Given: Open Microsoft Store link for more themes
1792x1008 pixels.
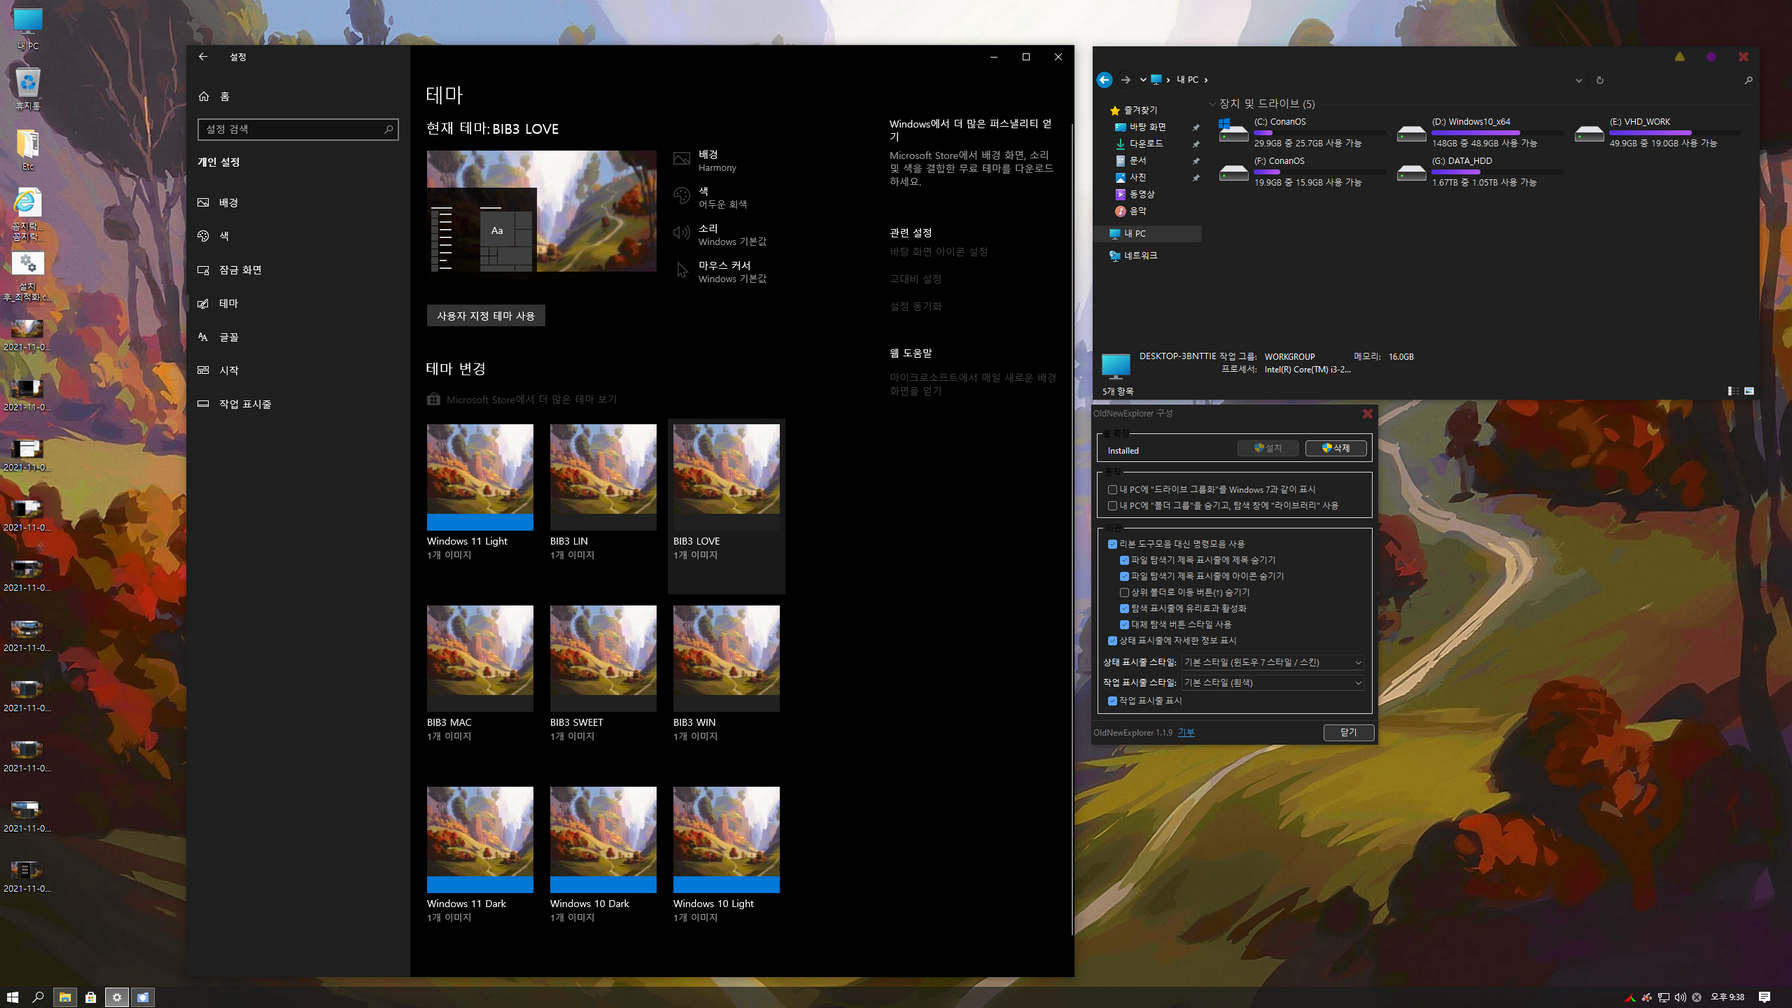Looking at the screenshot, I should point(522,399).
